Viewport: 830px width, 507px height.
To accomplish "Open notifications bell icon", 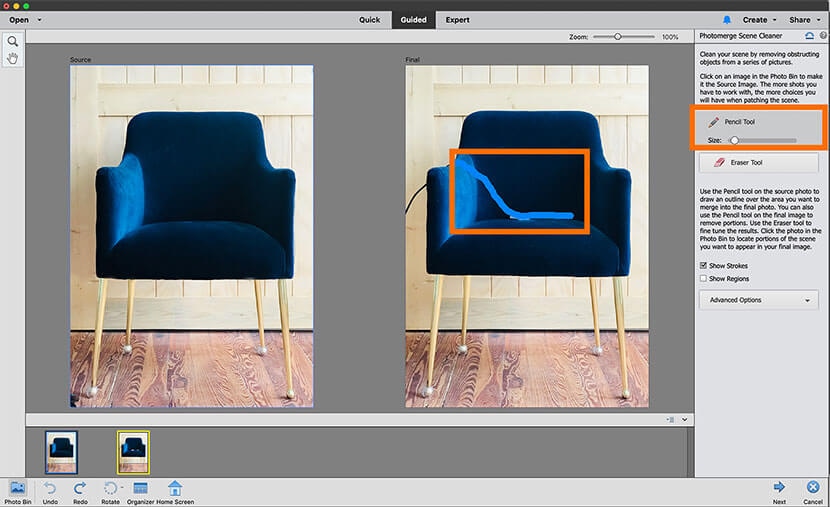I will click(726, 19).
